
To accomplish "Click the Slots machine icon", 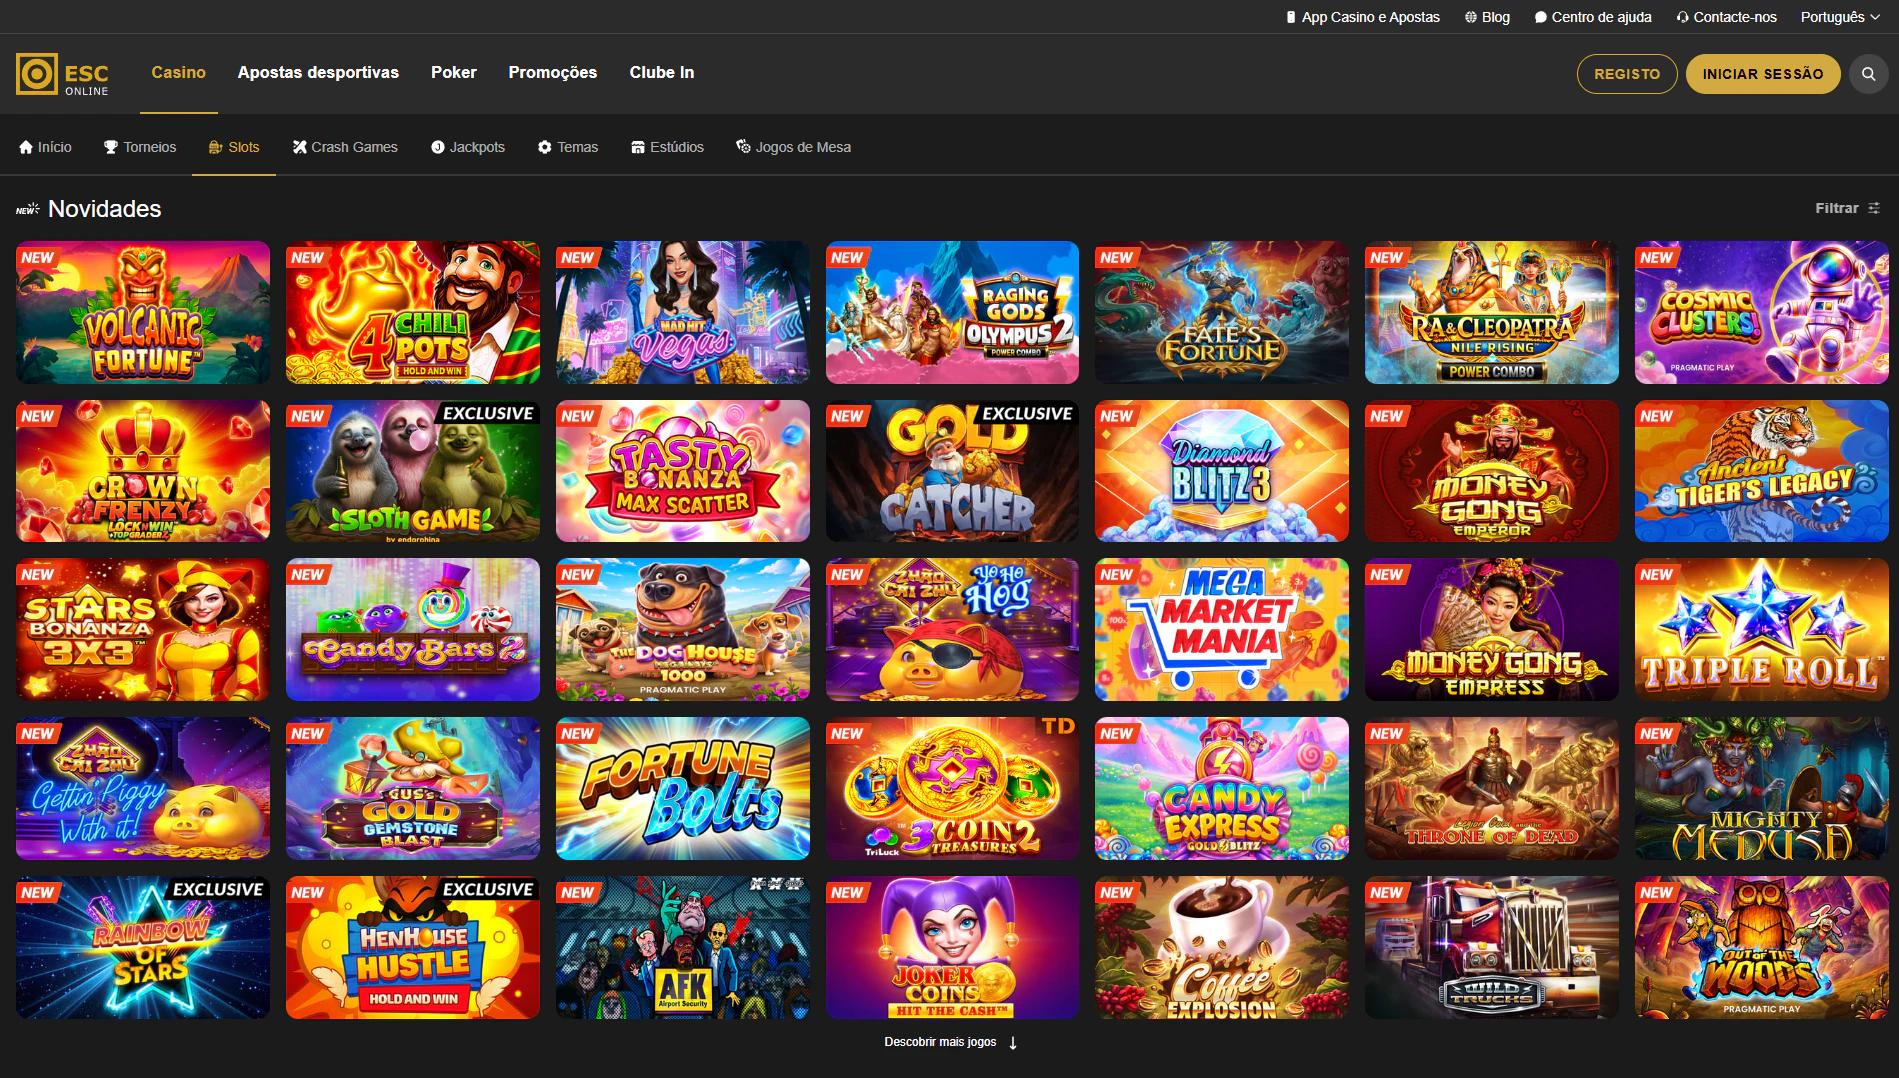I will [x=216, y=147].
